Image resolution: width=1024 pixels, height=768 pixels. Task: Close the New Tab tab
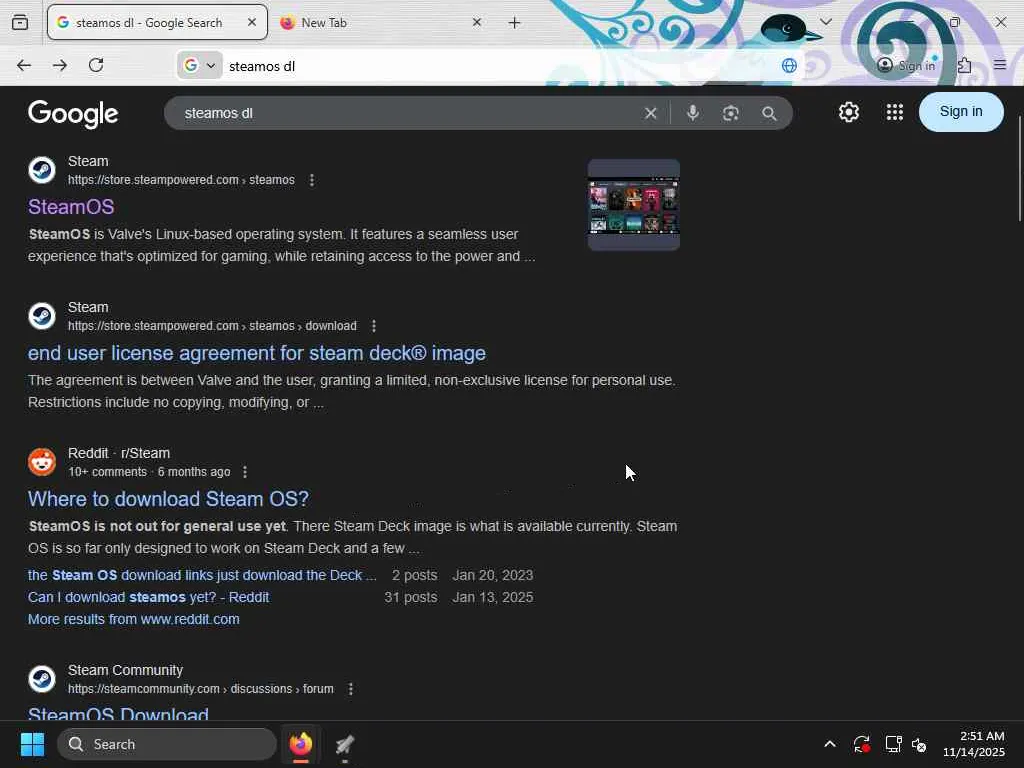pyautogui.click(x=477, y=22)
